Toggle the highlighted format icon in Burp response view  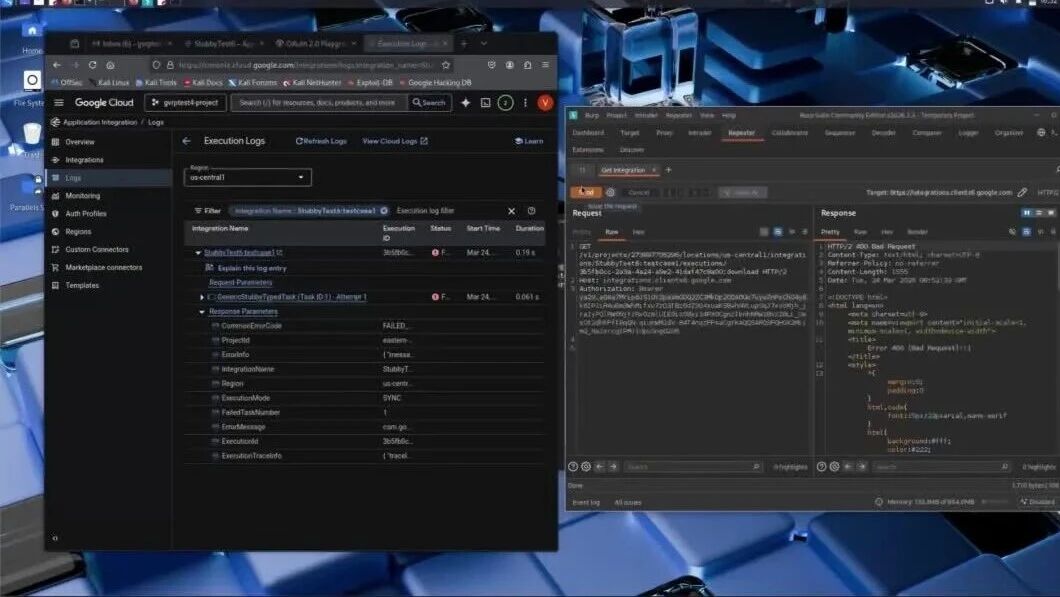1026,232
